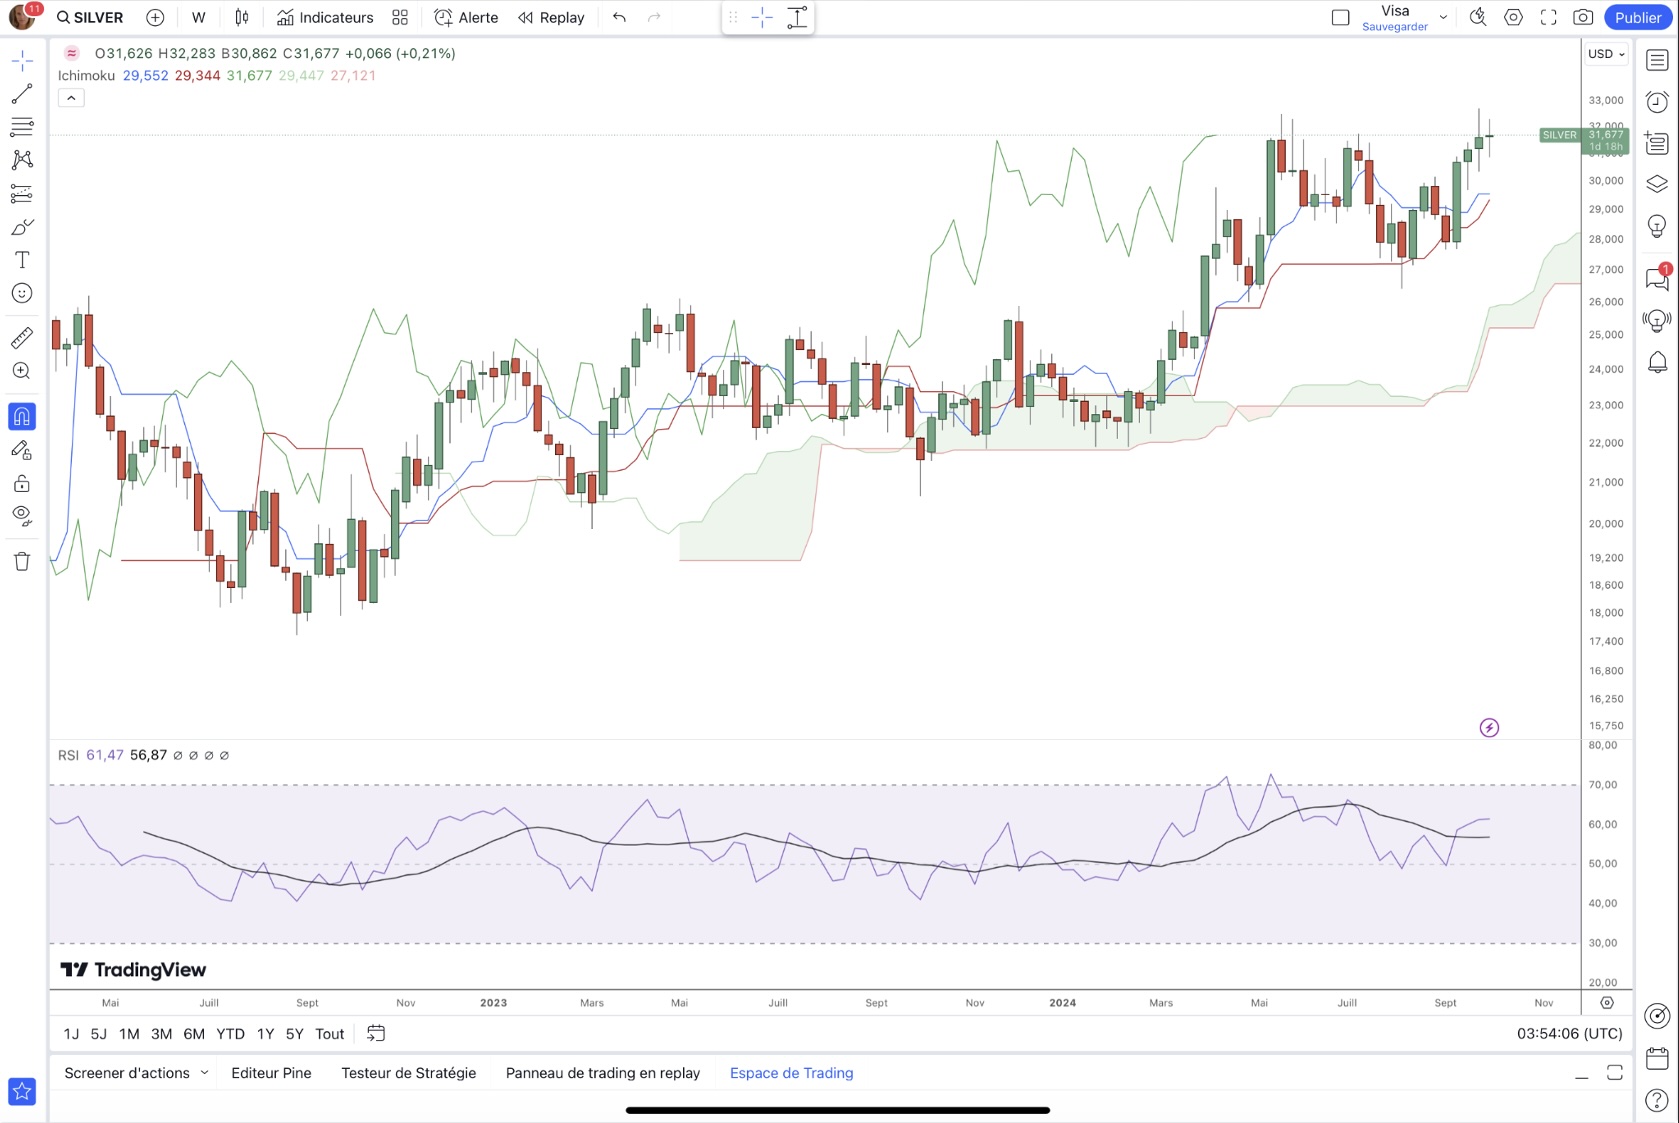Viewport: 1679px width, 1123px height.
Task: Select the Tout time range
Action: 329,1033
